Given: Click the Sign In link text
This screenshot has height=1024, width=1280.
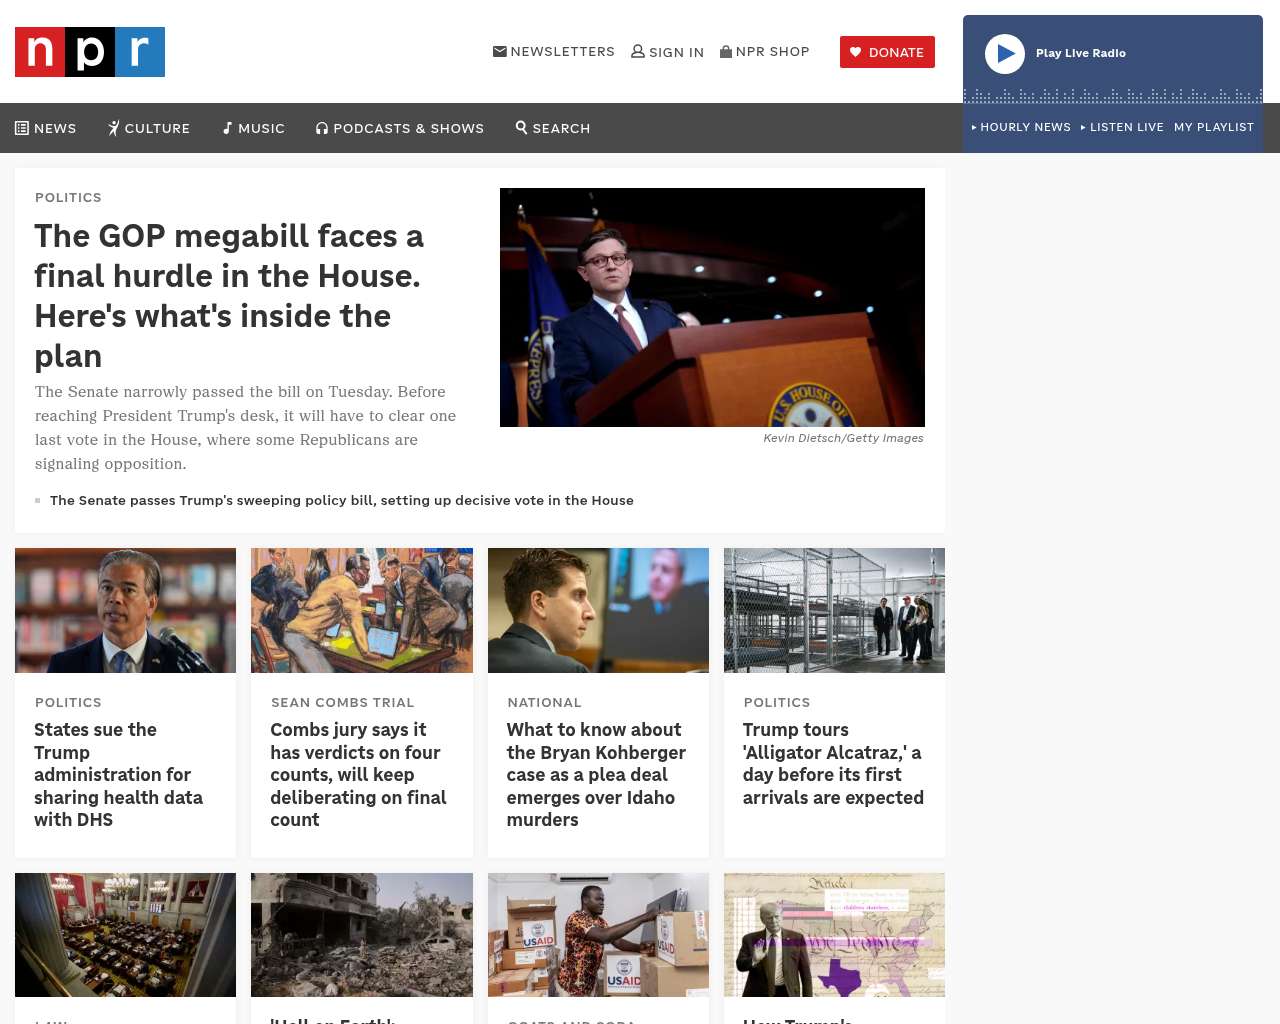Looking at the screenshot, I should (x=676, y=52).
